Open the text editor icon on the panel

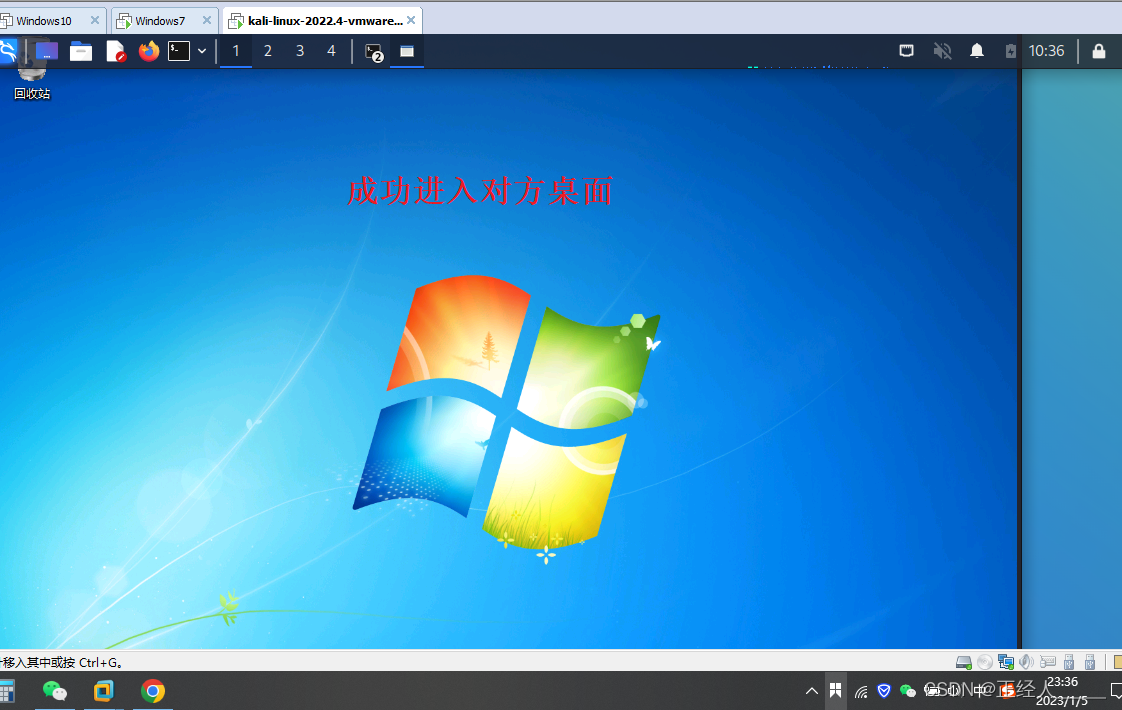[116, 51]
